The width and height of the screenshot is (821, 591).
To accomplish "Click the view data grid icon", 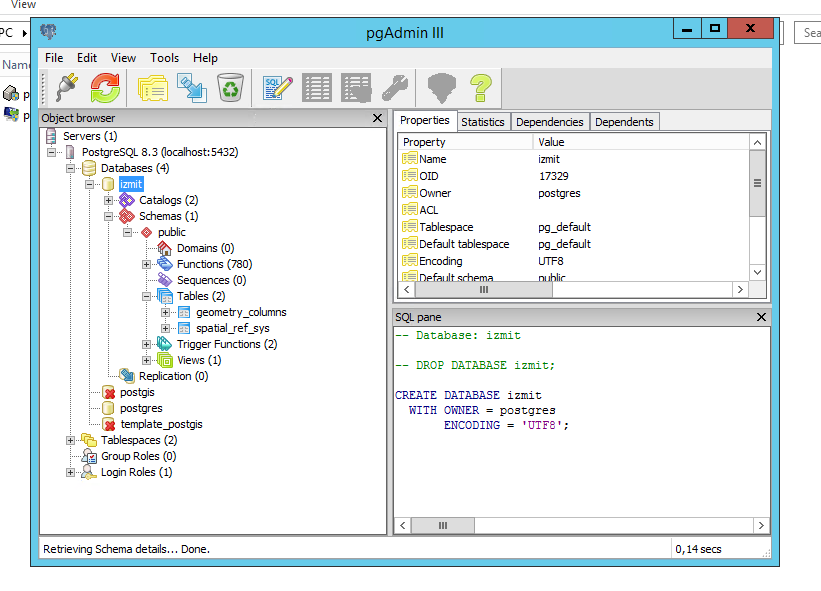I will pyautogui.click(x=317, y=88).
